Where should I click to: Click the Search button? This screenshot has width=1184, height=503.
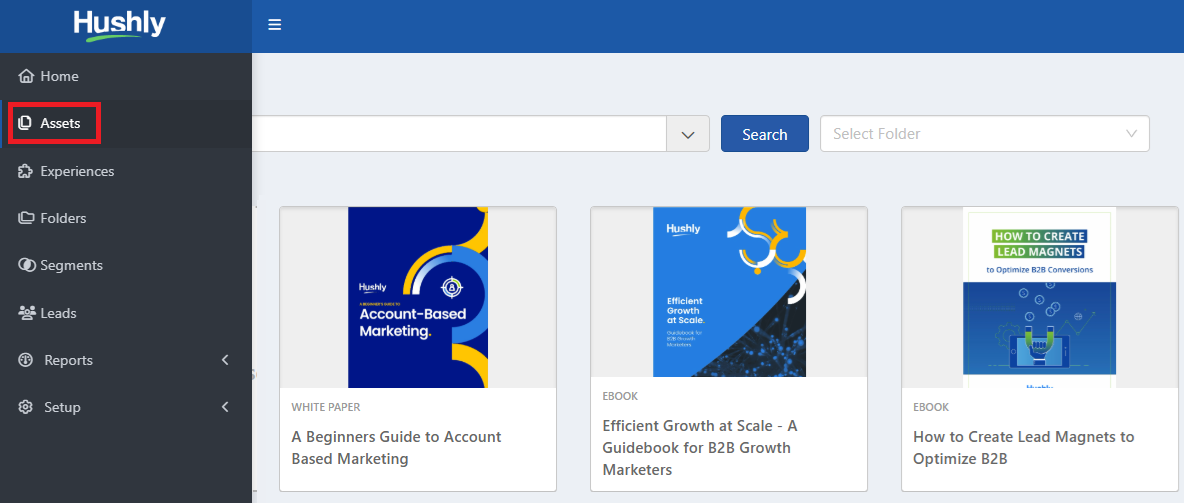pyautogui.click(x=765, y=134)
